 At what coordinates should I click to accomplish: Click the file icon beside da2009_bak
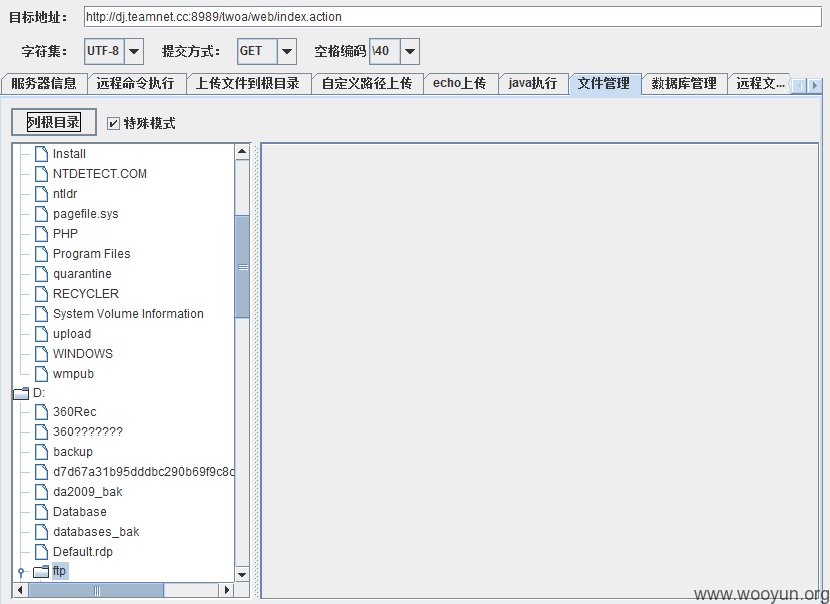41,492
